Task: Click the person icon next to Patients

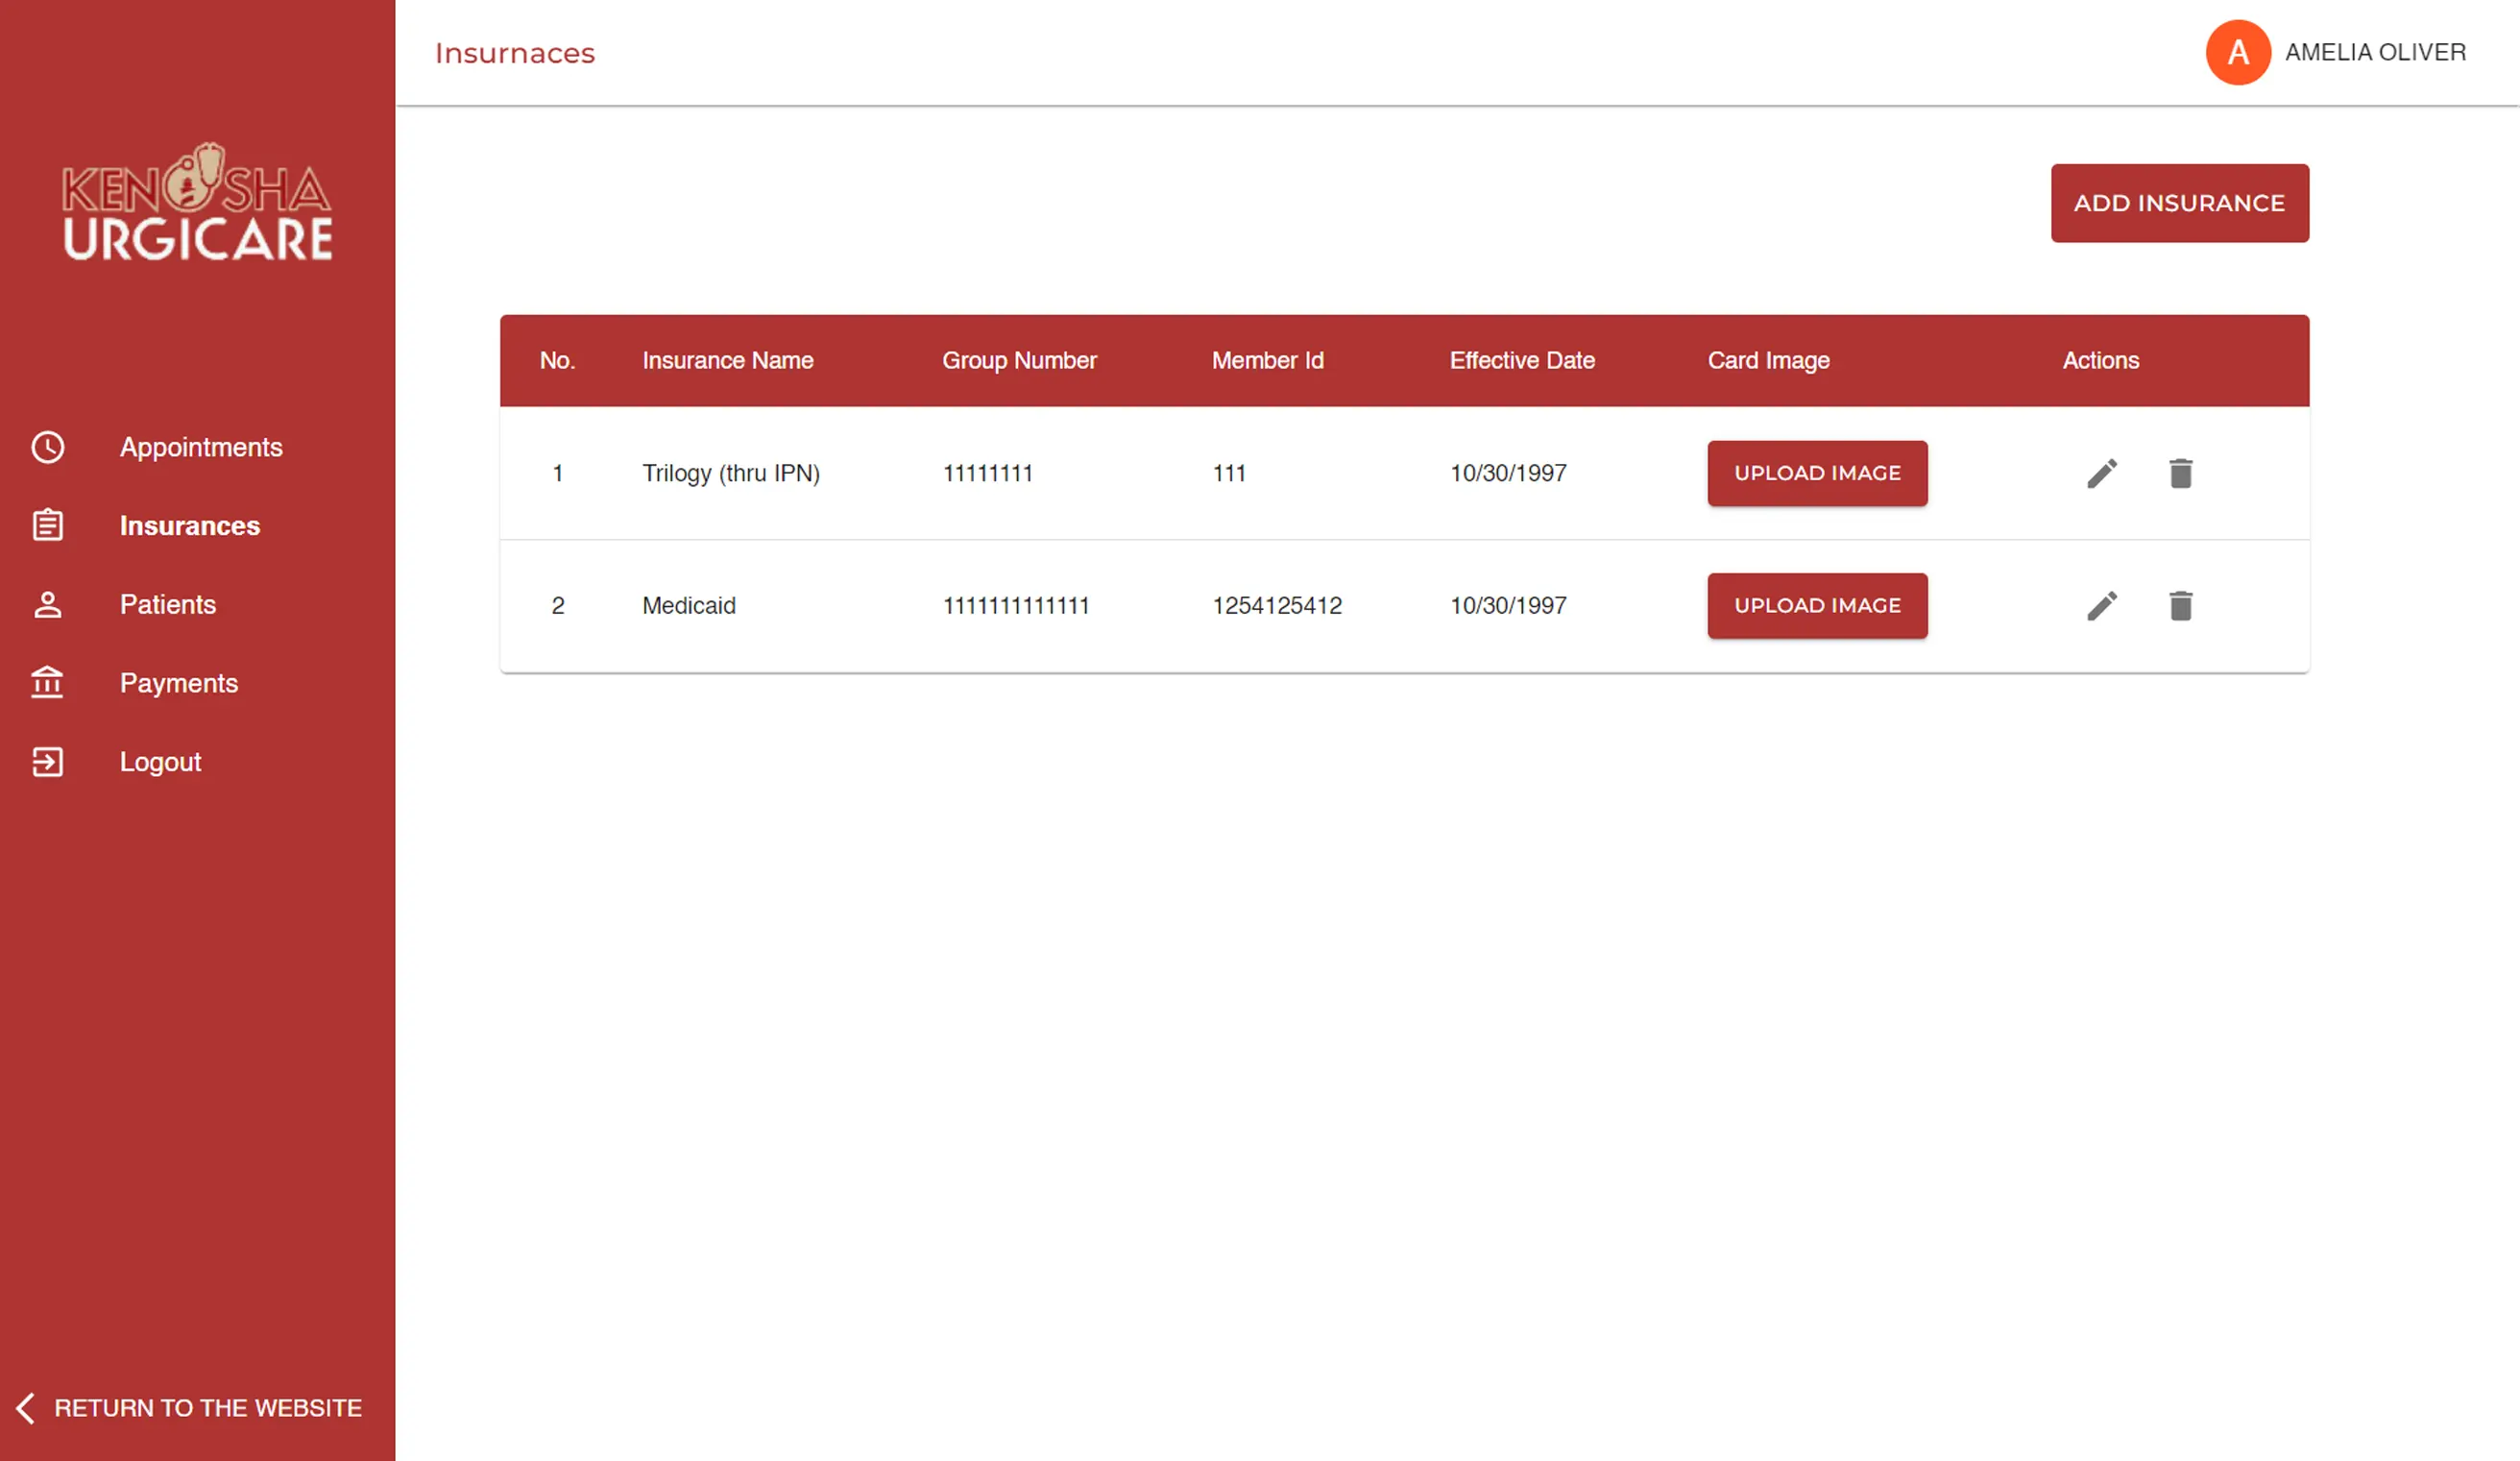Action: click(x=47, y=604)
